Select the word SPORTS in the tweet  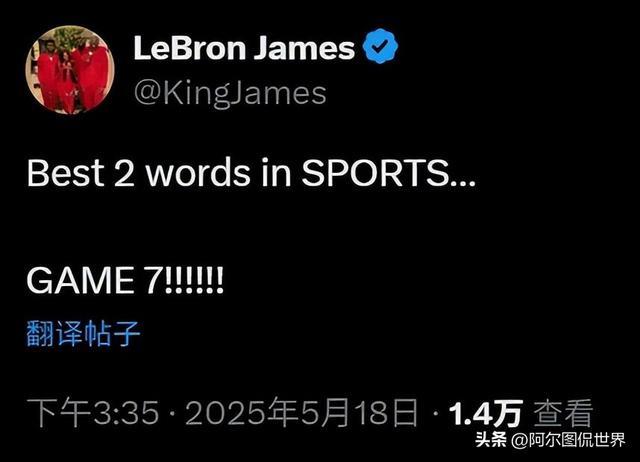(x=375, y=173)
